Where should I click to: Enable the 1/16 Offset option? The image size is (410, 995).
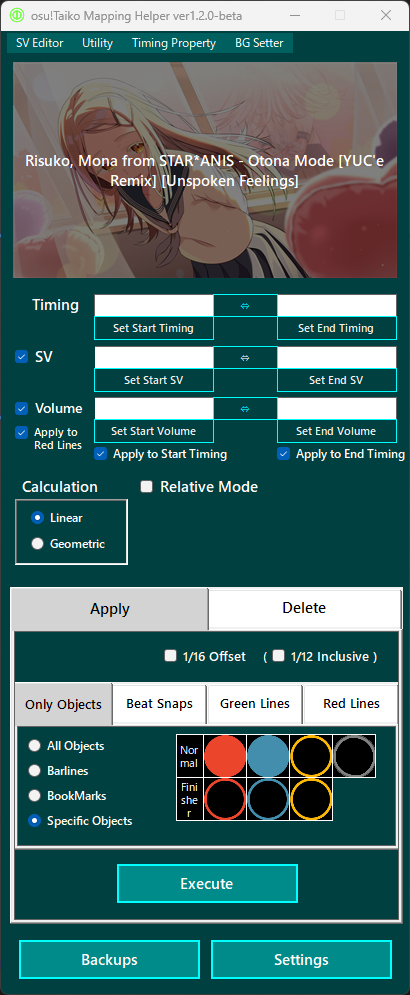[170, 656]
